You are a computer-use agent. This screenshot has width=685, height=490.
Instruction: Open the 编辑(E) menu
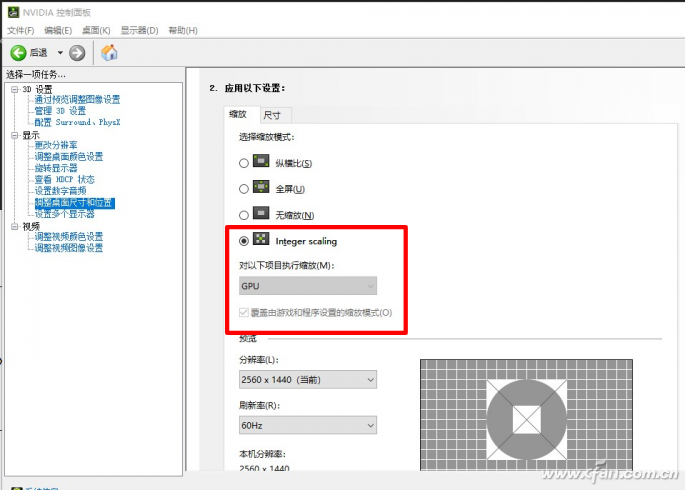(x=58, y=31)
